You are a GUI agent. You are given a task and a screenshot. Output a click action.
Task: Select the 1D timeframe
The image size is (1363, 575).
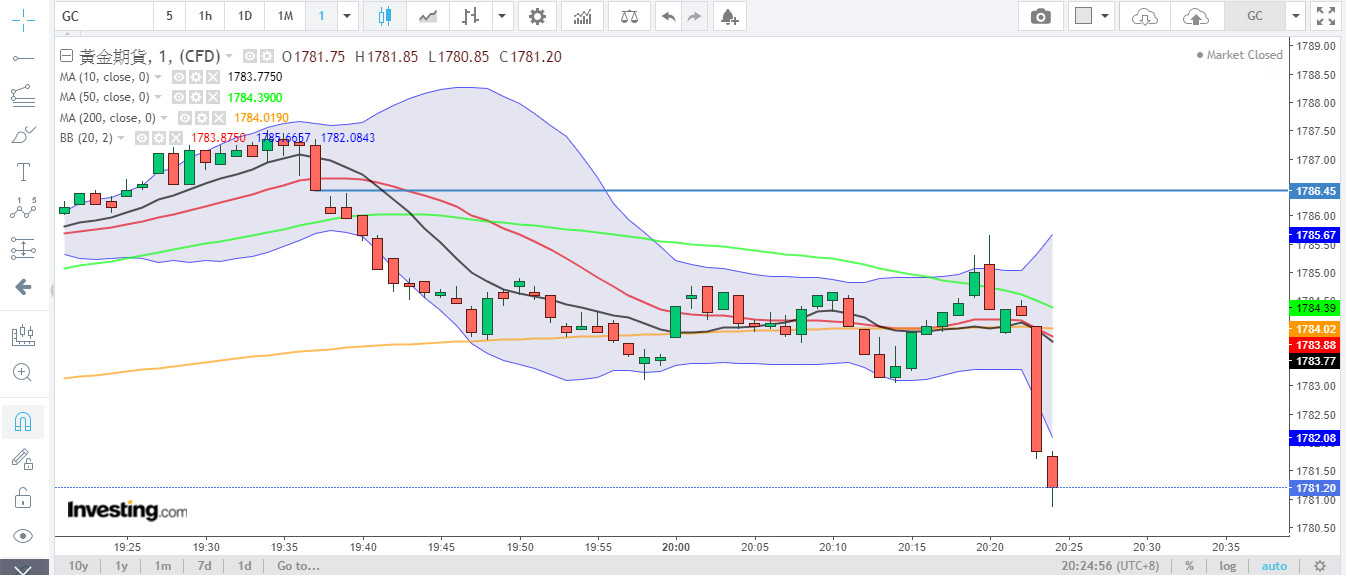pyautogui.click(x=244, y=16)
